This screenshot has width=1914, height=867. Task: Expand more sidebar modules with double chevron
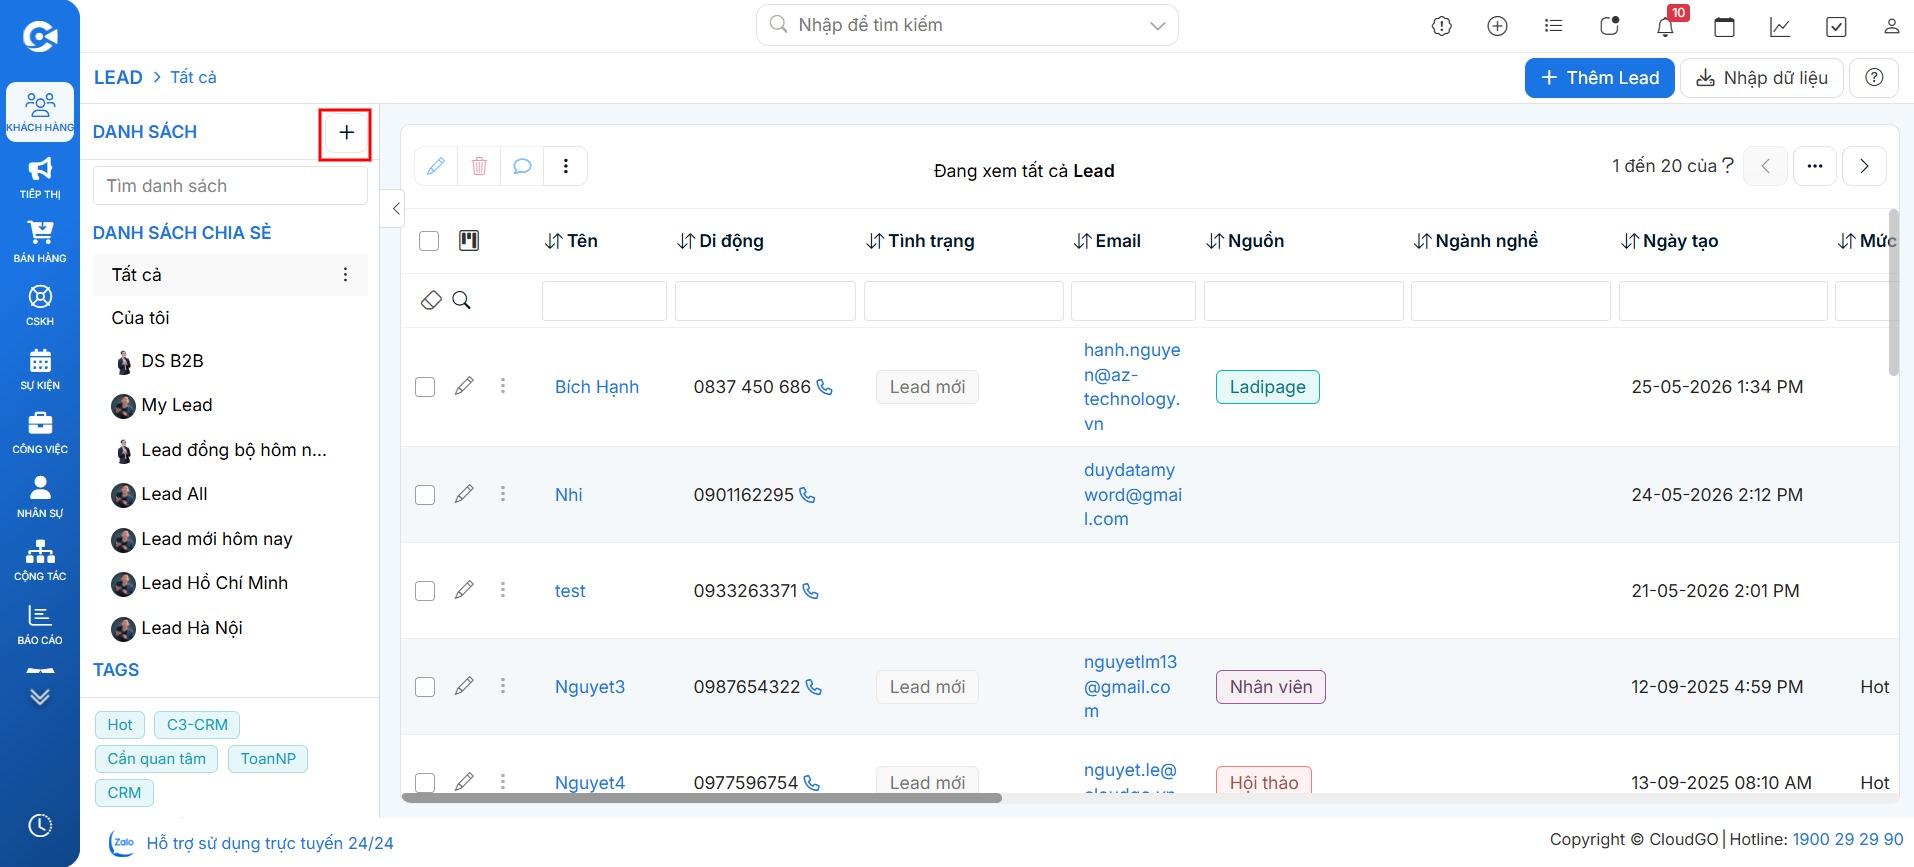pyautogui.click(x=40, y=696)
